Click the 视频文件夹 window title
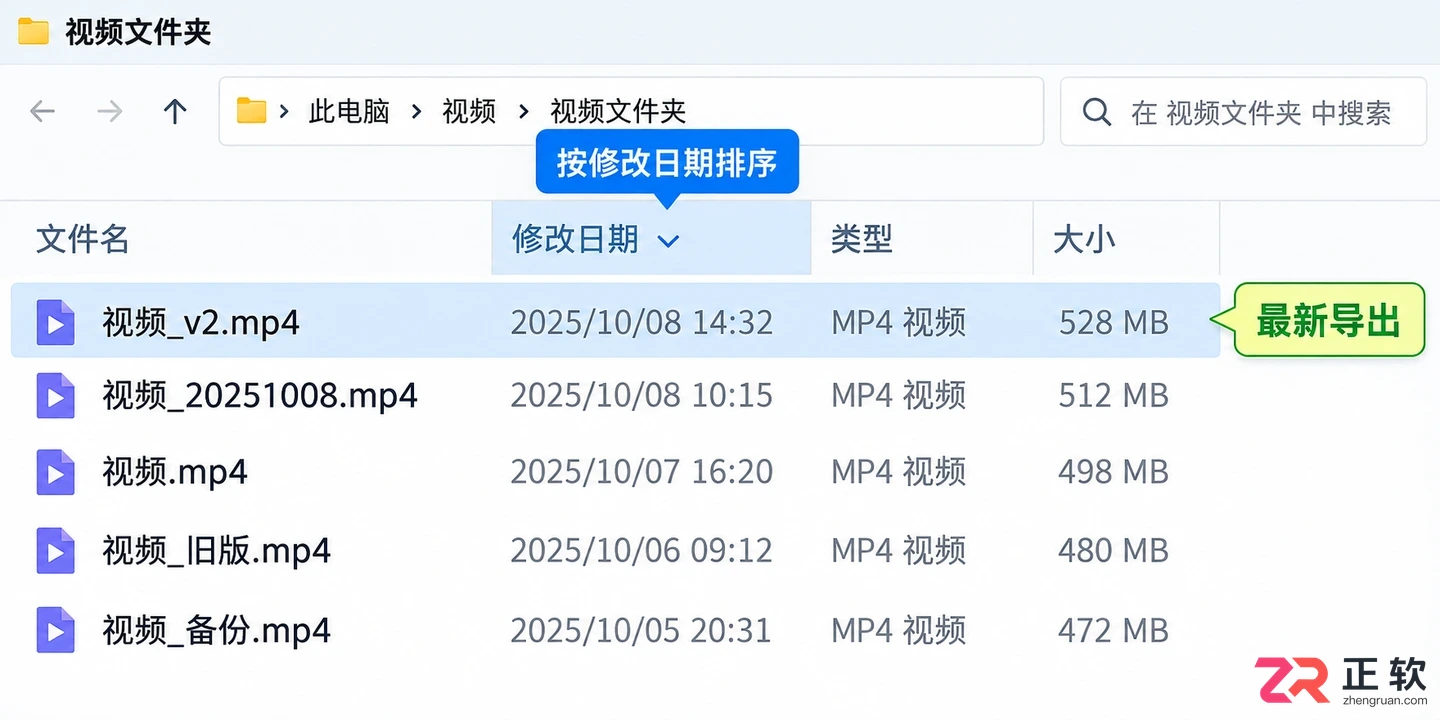This screenshot has height=720, width=1440. (139, 32)
